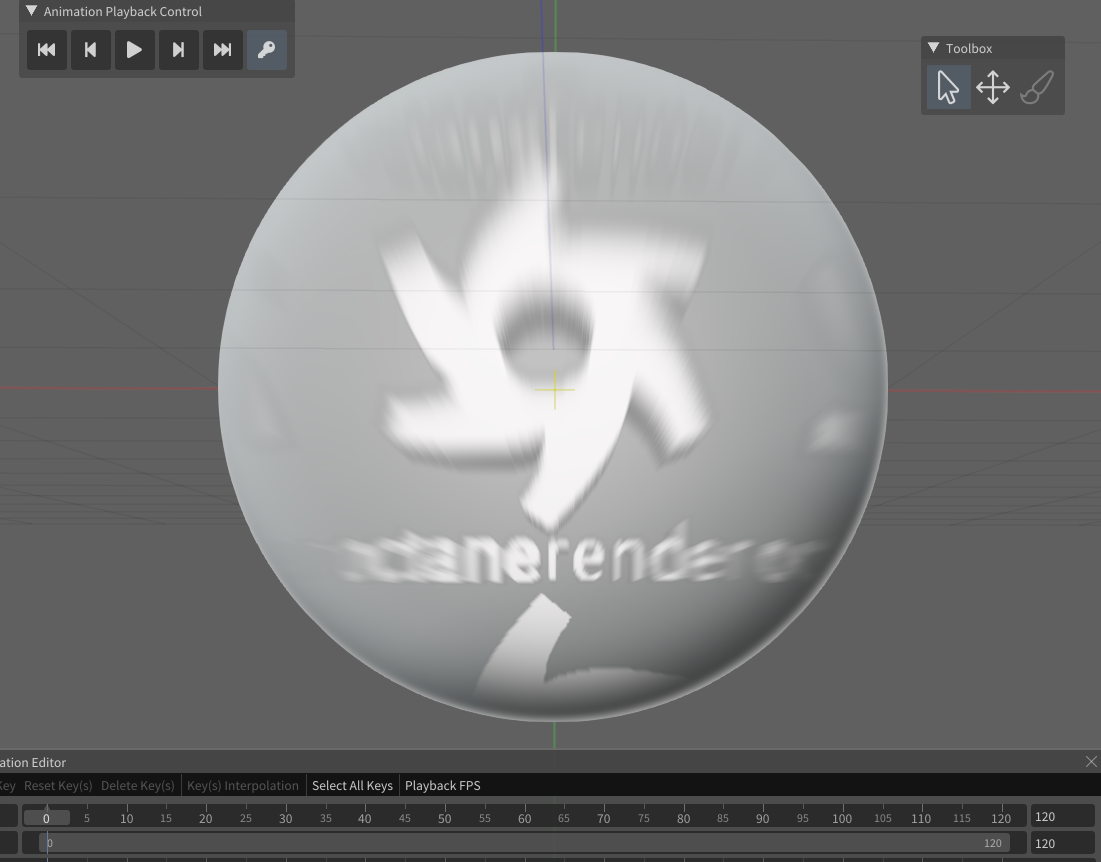
Task: Click timeline at frame 30
Action: pyautogui.click(x=285, y=818)
